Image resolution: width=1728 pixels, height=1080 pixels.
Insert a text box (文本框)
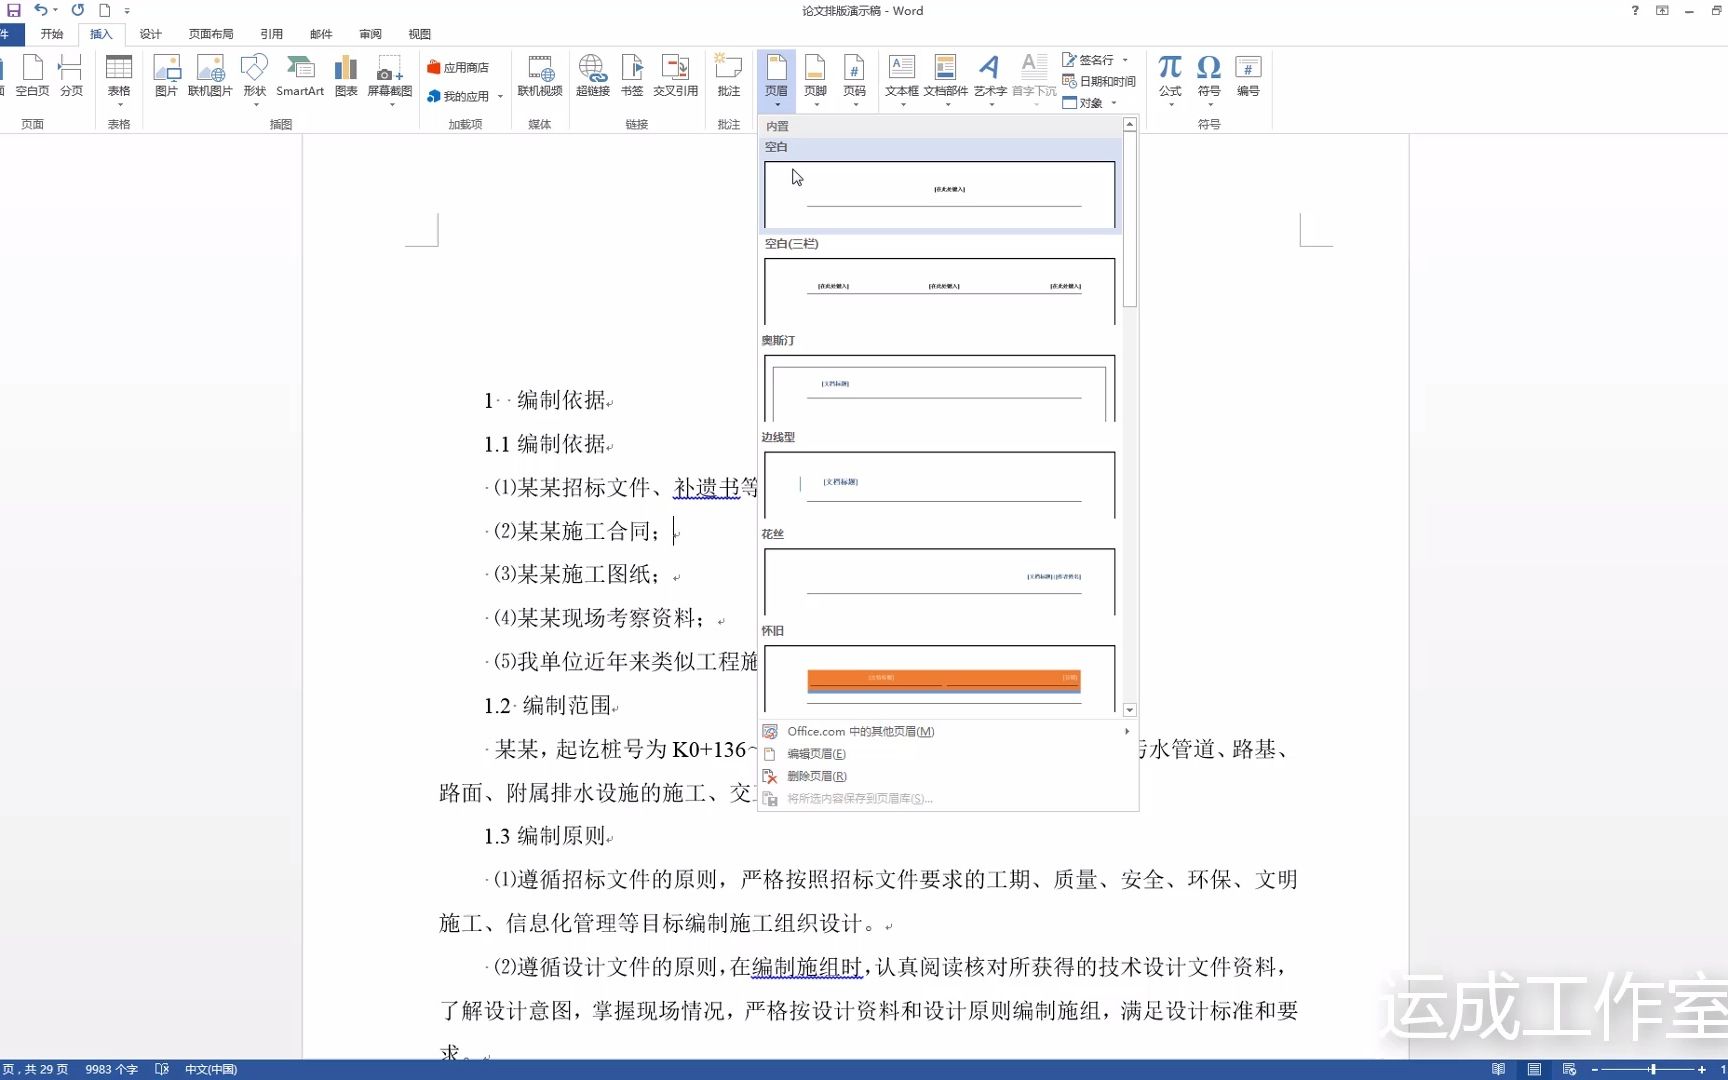coord(902,80)
